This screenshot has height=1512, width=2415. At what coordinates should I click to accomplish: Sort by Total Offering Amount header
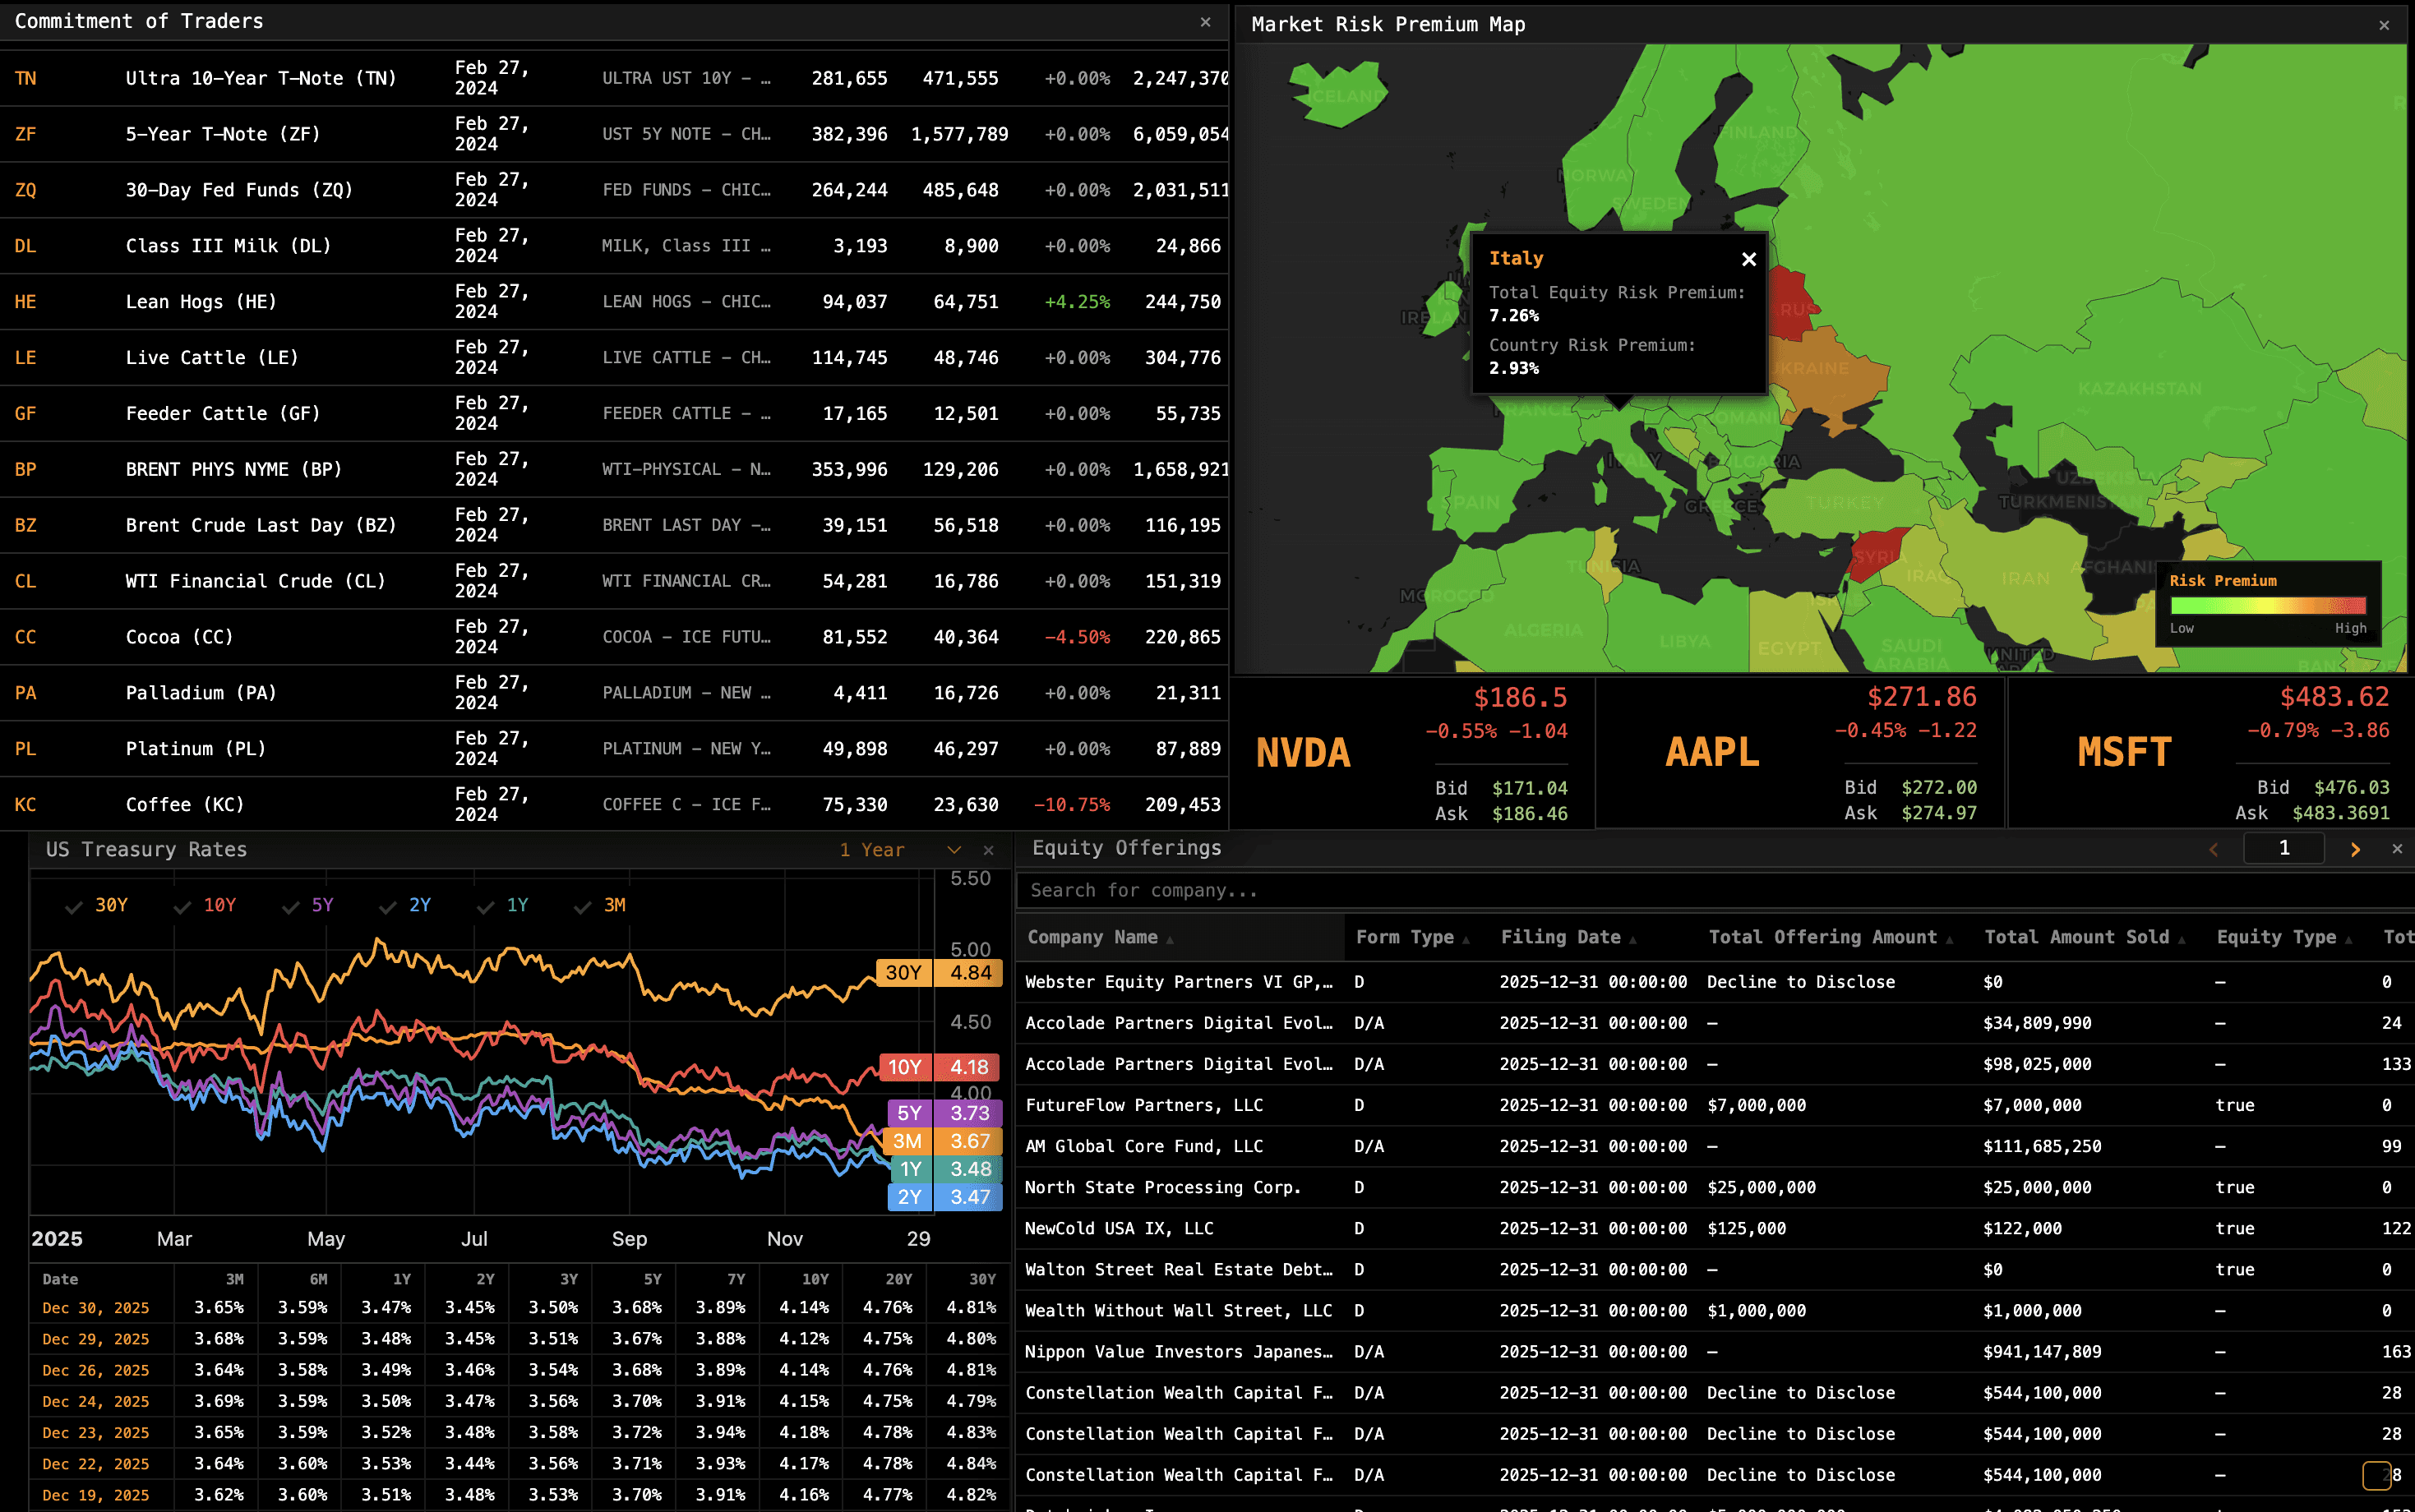point(1822,937)
